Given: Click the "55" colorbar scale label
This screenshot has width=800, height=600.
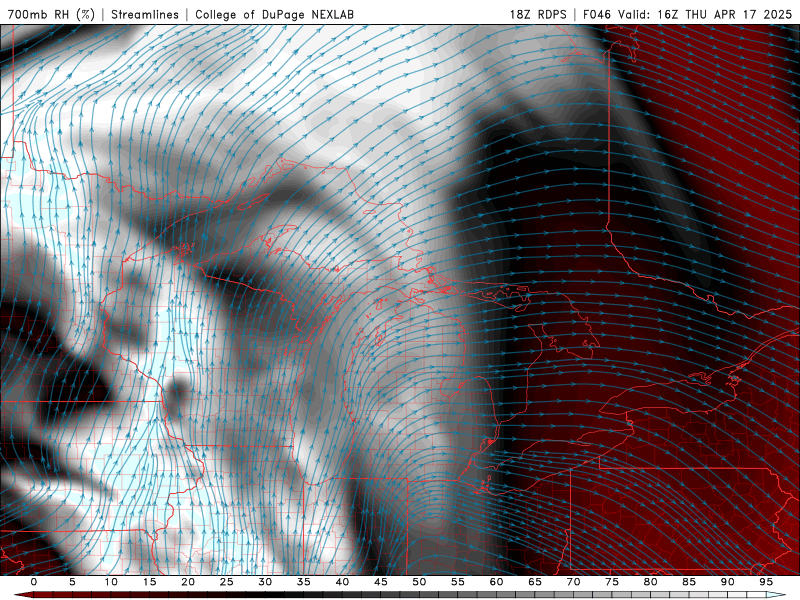Looking at the screenshot, I should [x=458, y=582].
